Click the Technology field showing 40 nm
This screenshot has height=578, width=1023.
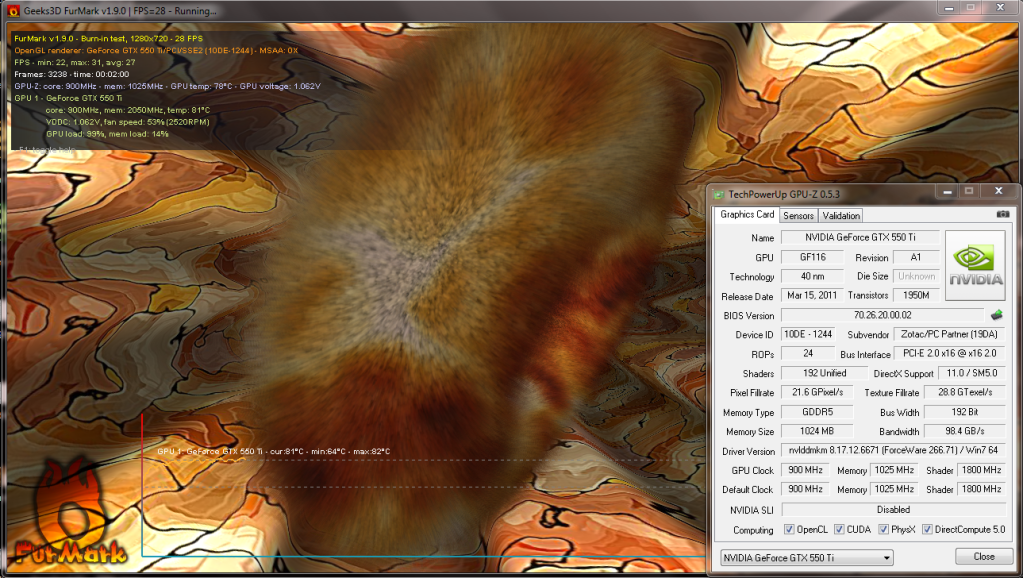(812, 276)
